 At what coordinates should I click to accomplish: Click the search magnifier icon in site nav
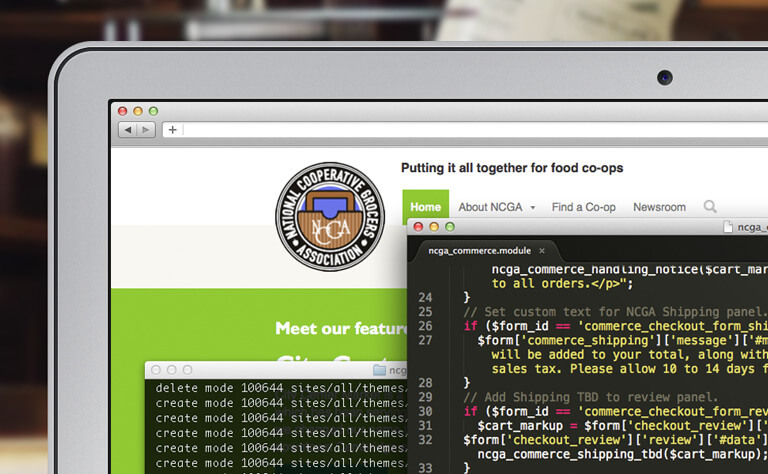[x=710, y=207]
